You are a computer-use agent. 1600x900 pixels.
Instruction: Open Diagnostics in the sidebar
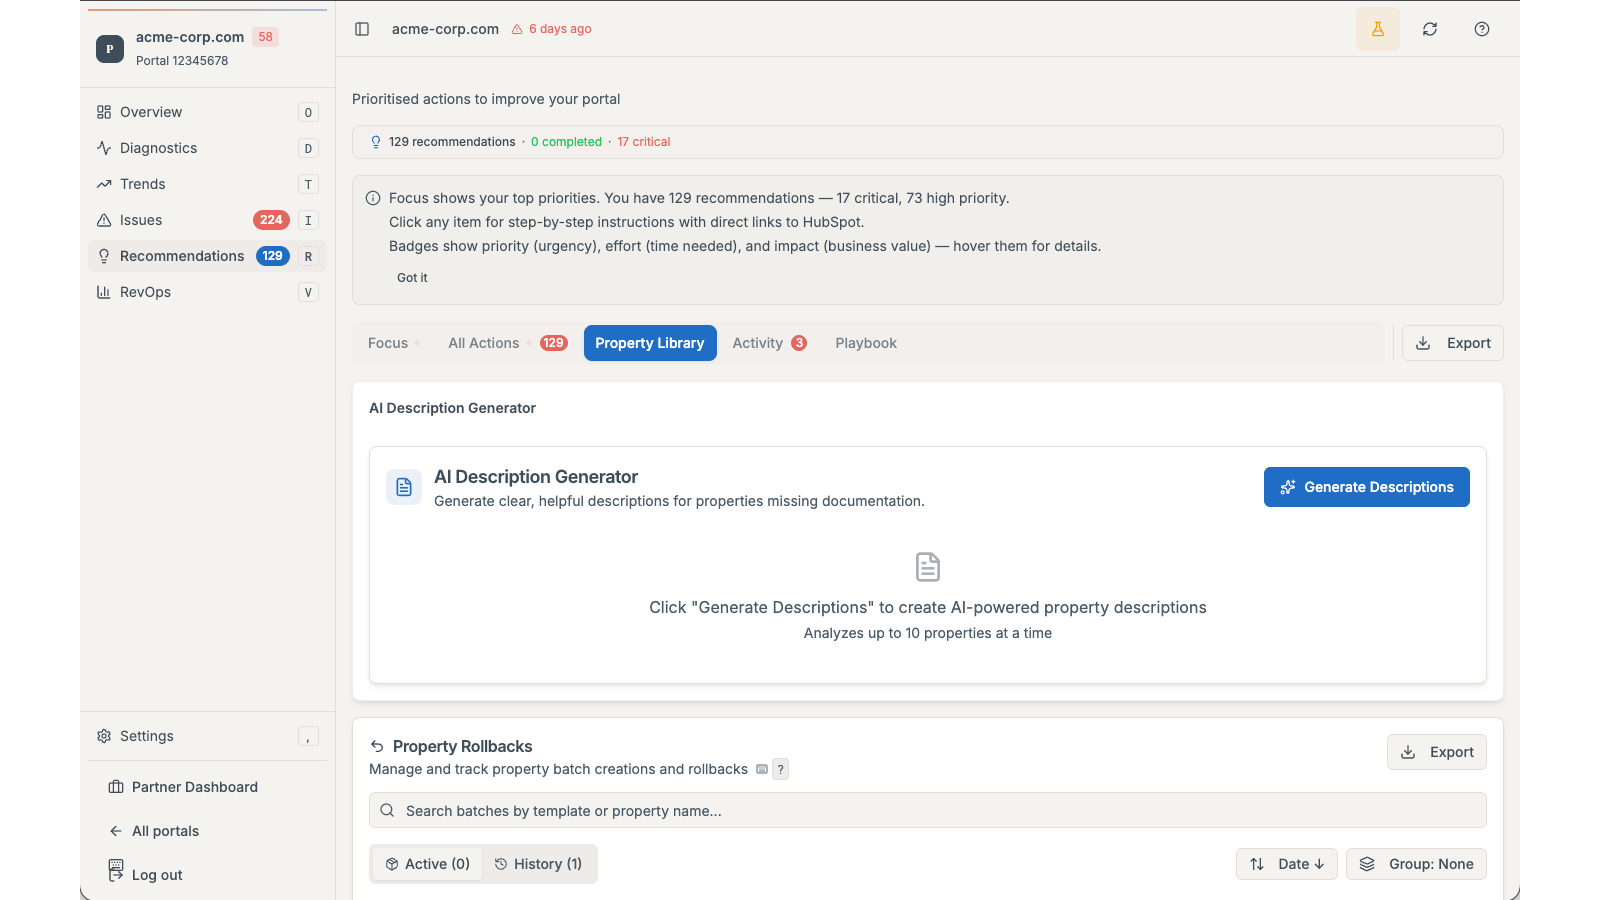[207, 148]
